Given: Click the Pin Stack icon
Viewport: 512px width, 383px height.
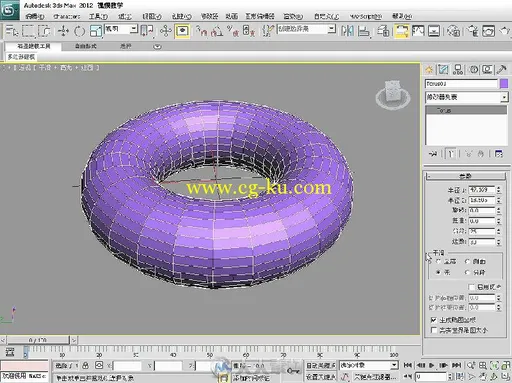Looking at the screenshot, I should [x=433, y=154].
